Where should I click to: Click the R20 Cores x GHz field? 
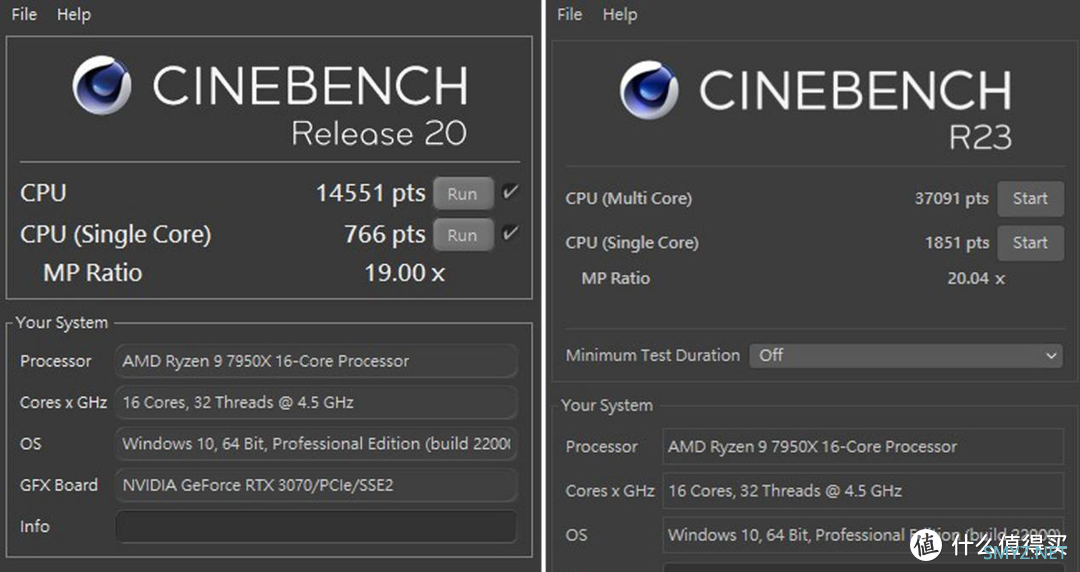point(316,402)
